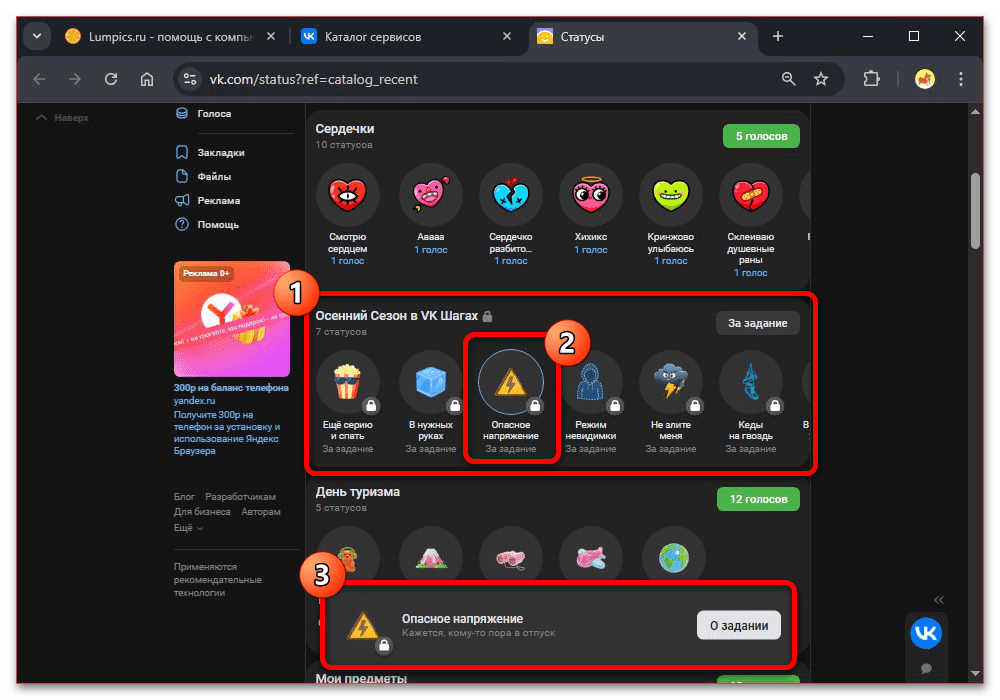This screenshot has height=700, width=1000.
Task: Click the page vertical scrollbar
Action: click(x=975, y=210)
